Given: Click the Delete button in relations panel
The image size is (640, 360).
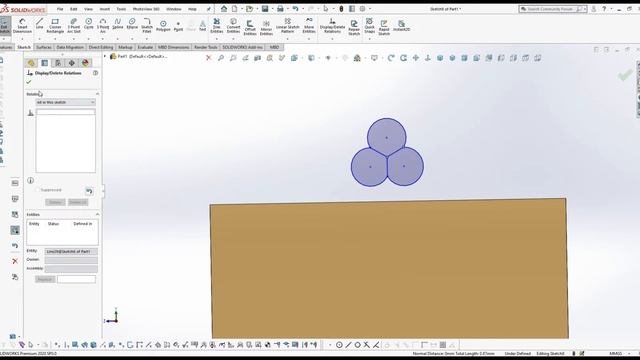Looking at the screenshot, I should tap(55, 202).
